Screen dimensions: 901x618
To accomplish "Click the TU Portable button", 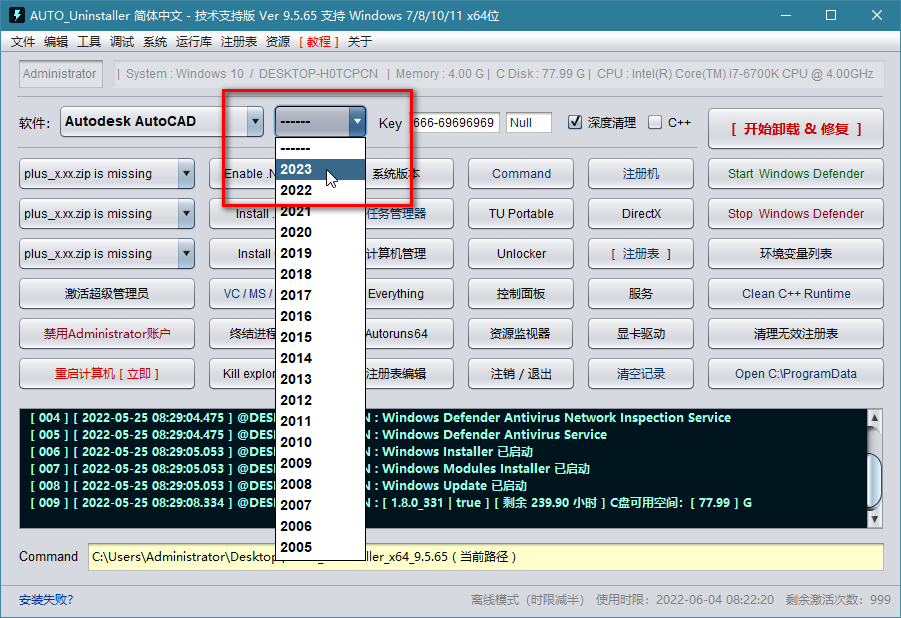I will 521,214.
